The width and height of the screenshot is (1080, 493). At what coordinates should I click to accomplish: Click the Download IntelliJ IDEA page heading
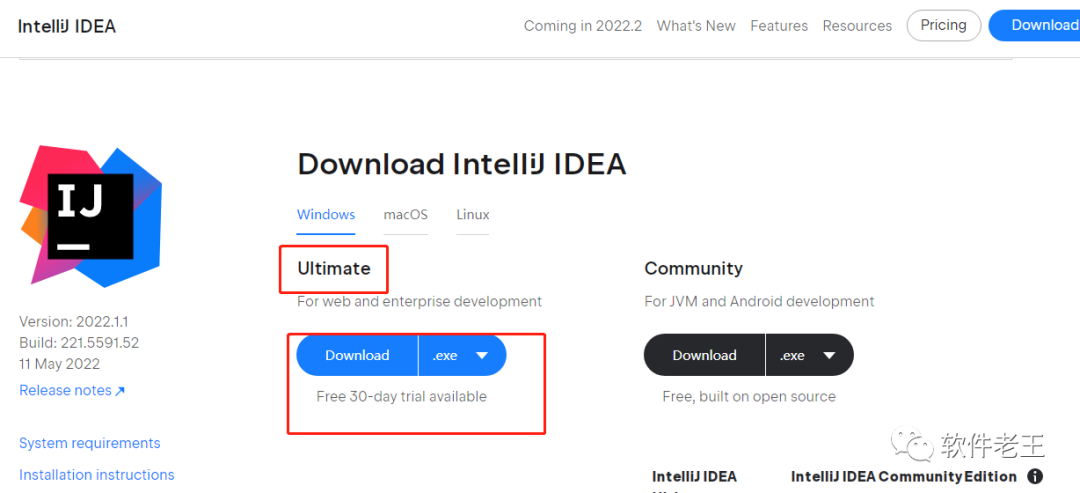[x=461, y=165]
